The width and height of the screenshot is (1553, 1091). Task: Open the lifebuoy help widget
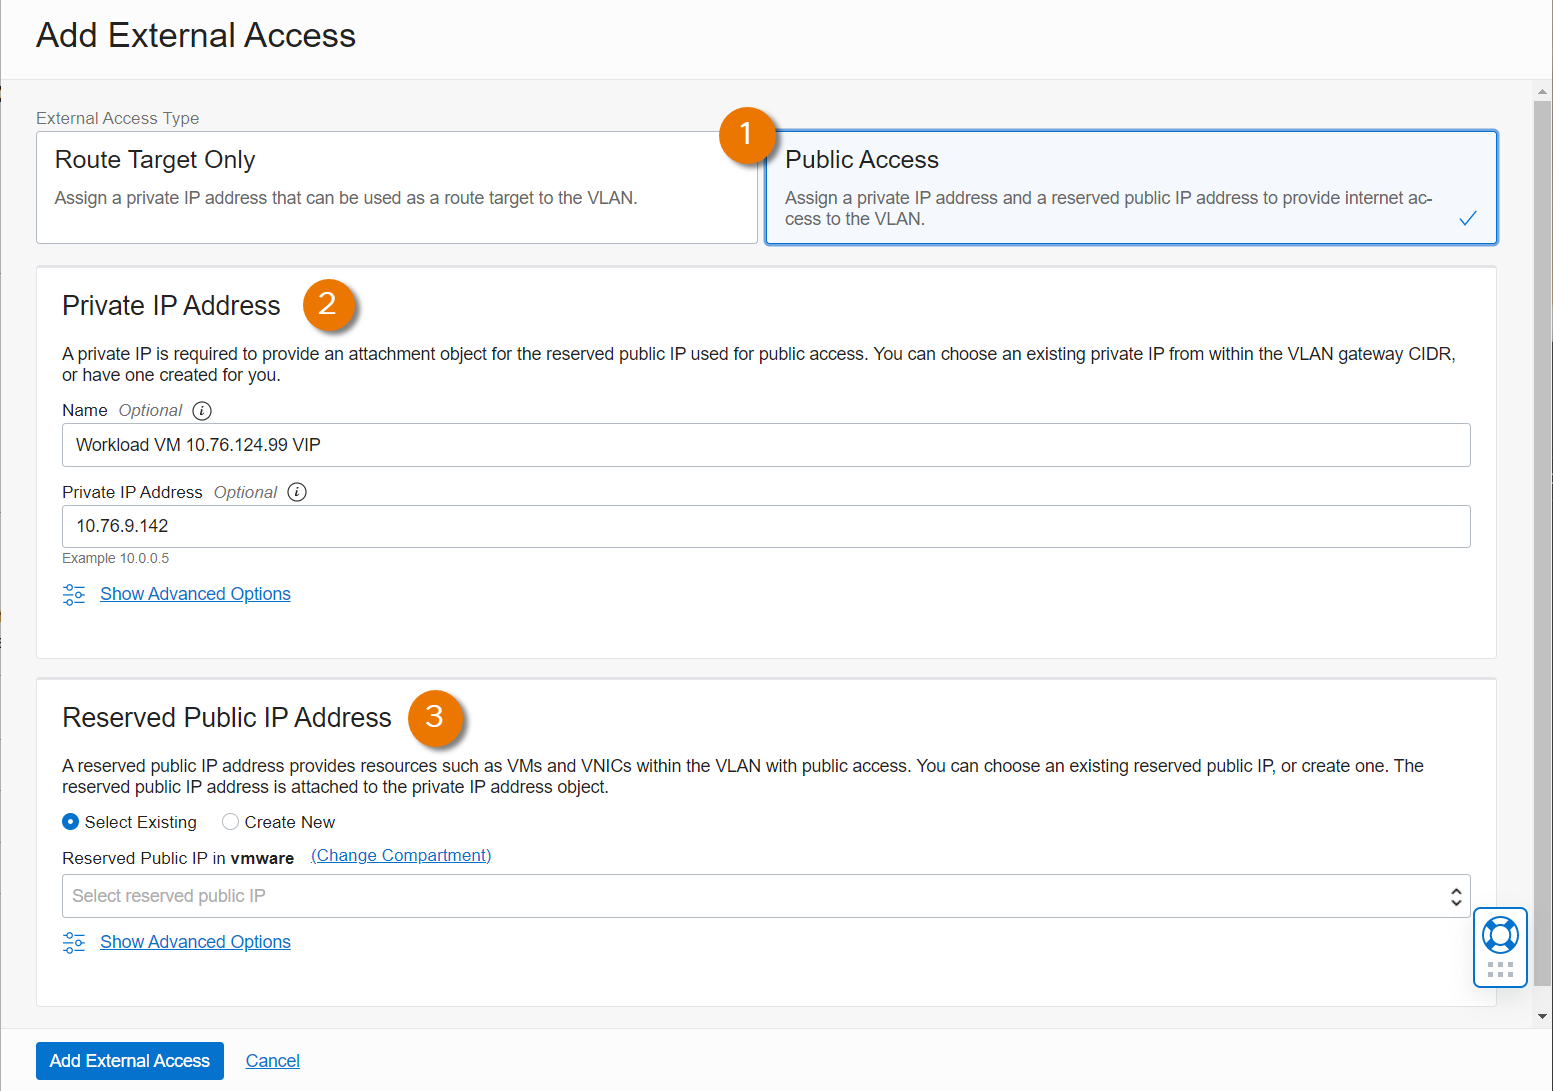(1500, 935)
